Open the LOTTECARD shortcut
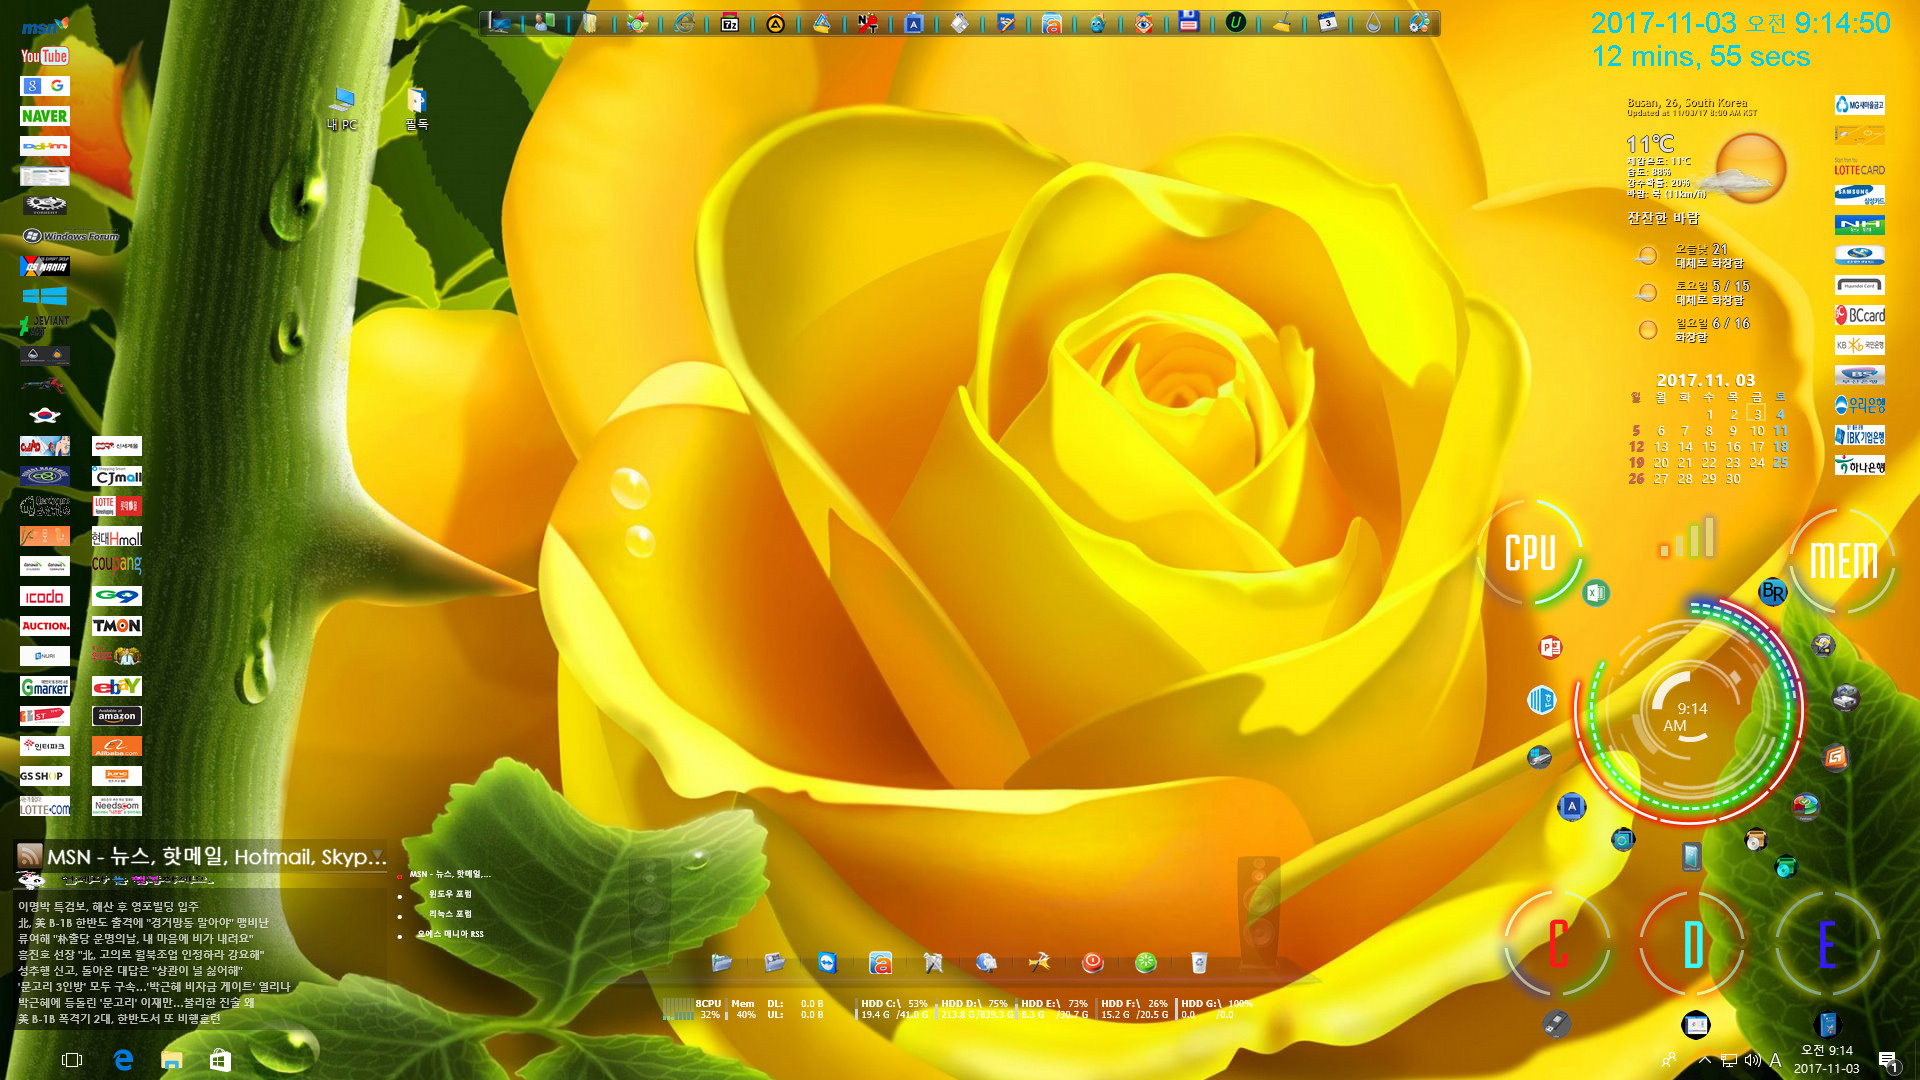1920x1080 pixels. pyautogui.click(x=1860, y=166)
